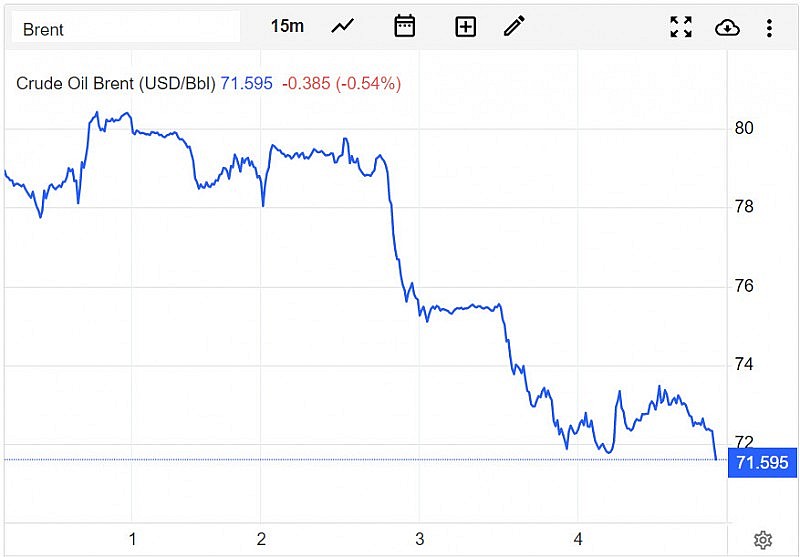Screen dimensions: 800x557
Task: Open chart settings gear icon
Action: click(x=763, y=540)
